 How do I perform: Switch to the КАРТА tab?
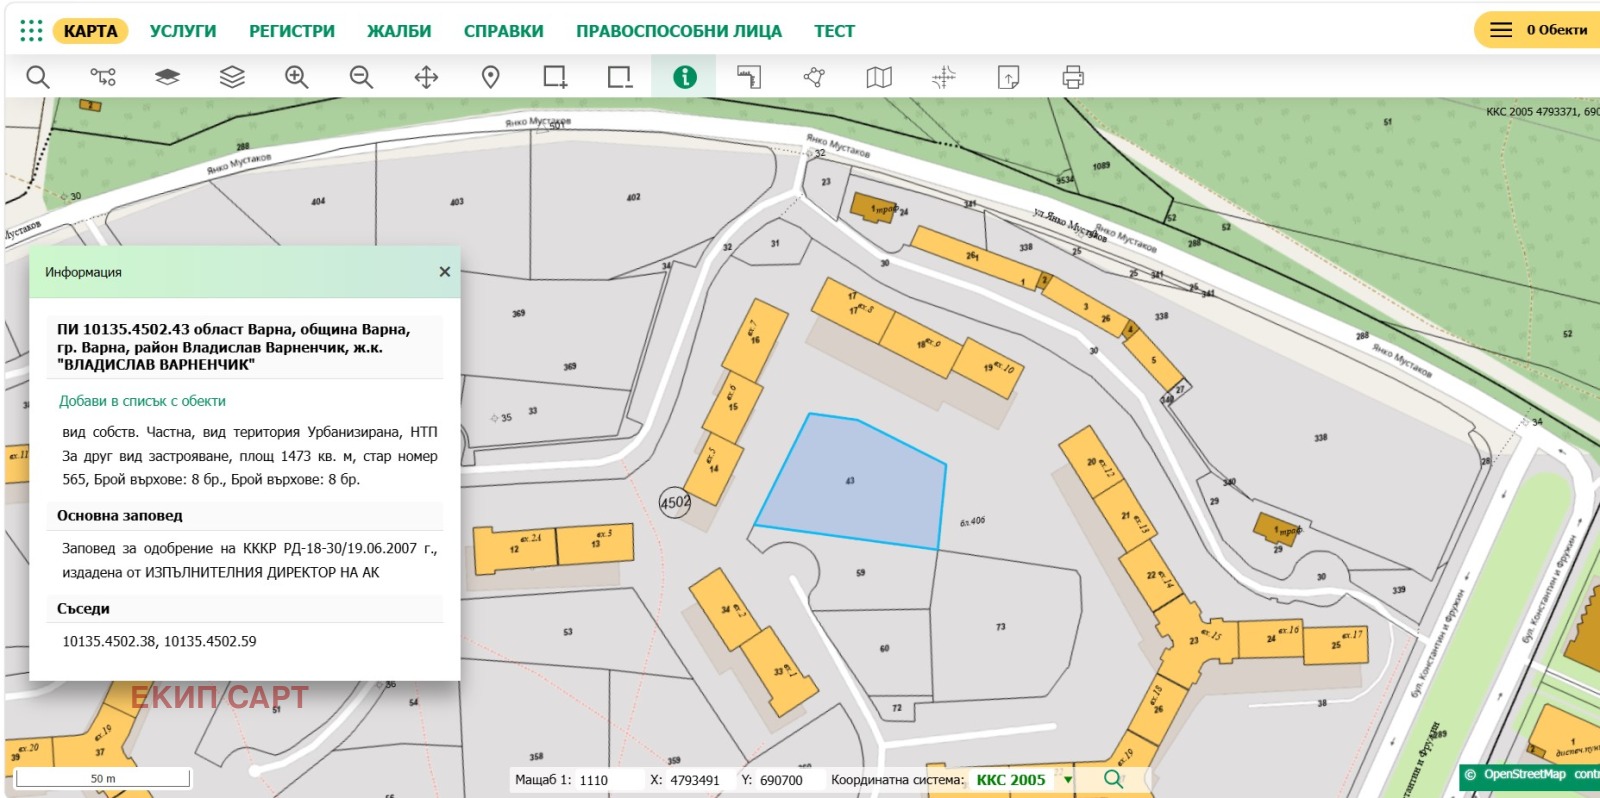[x=90, y=31]
